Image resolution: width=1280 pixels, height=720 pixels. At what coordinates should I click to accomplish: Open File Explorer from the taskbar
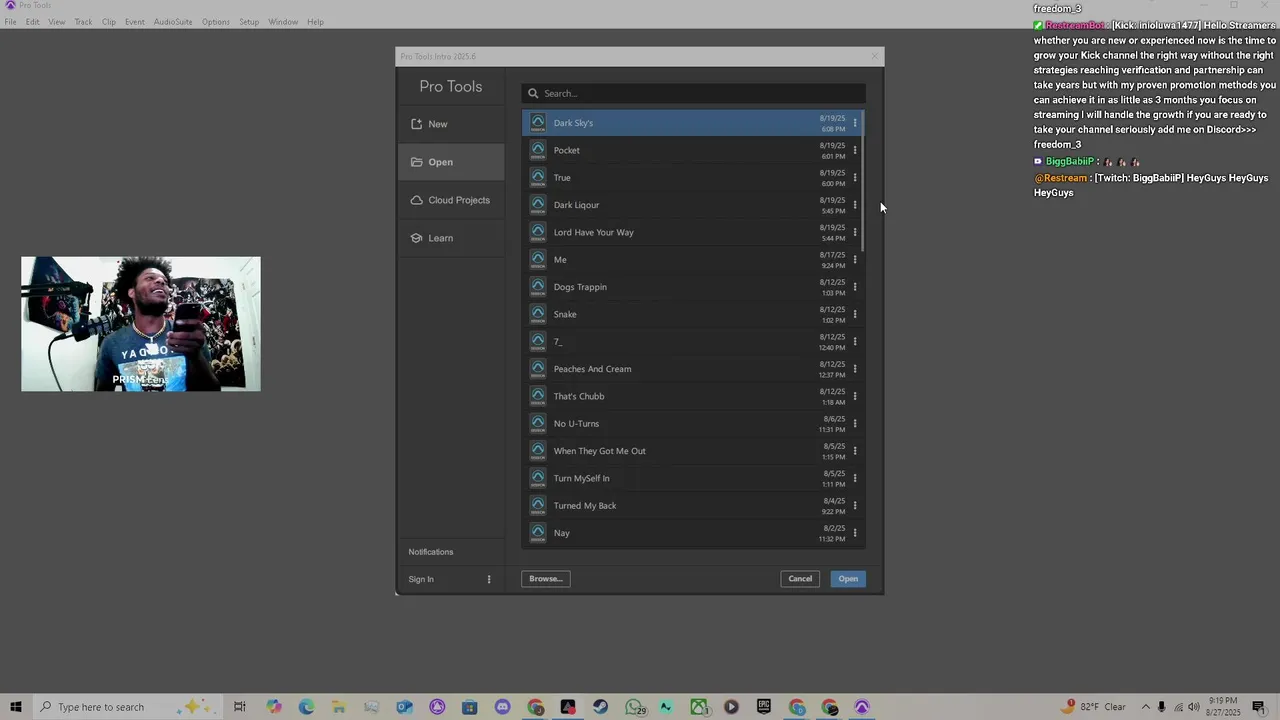339,707
